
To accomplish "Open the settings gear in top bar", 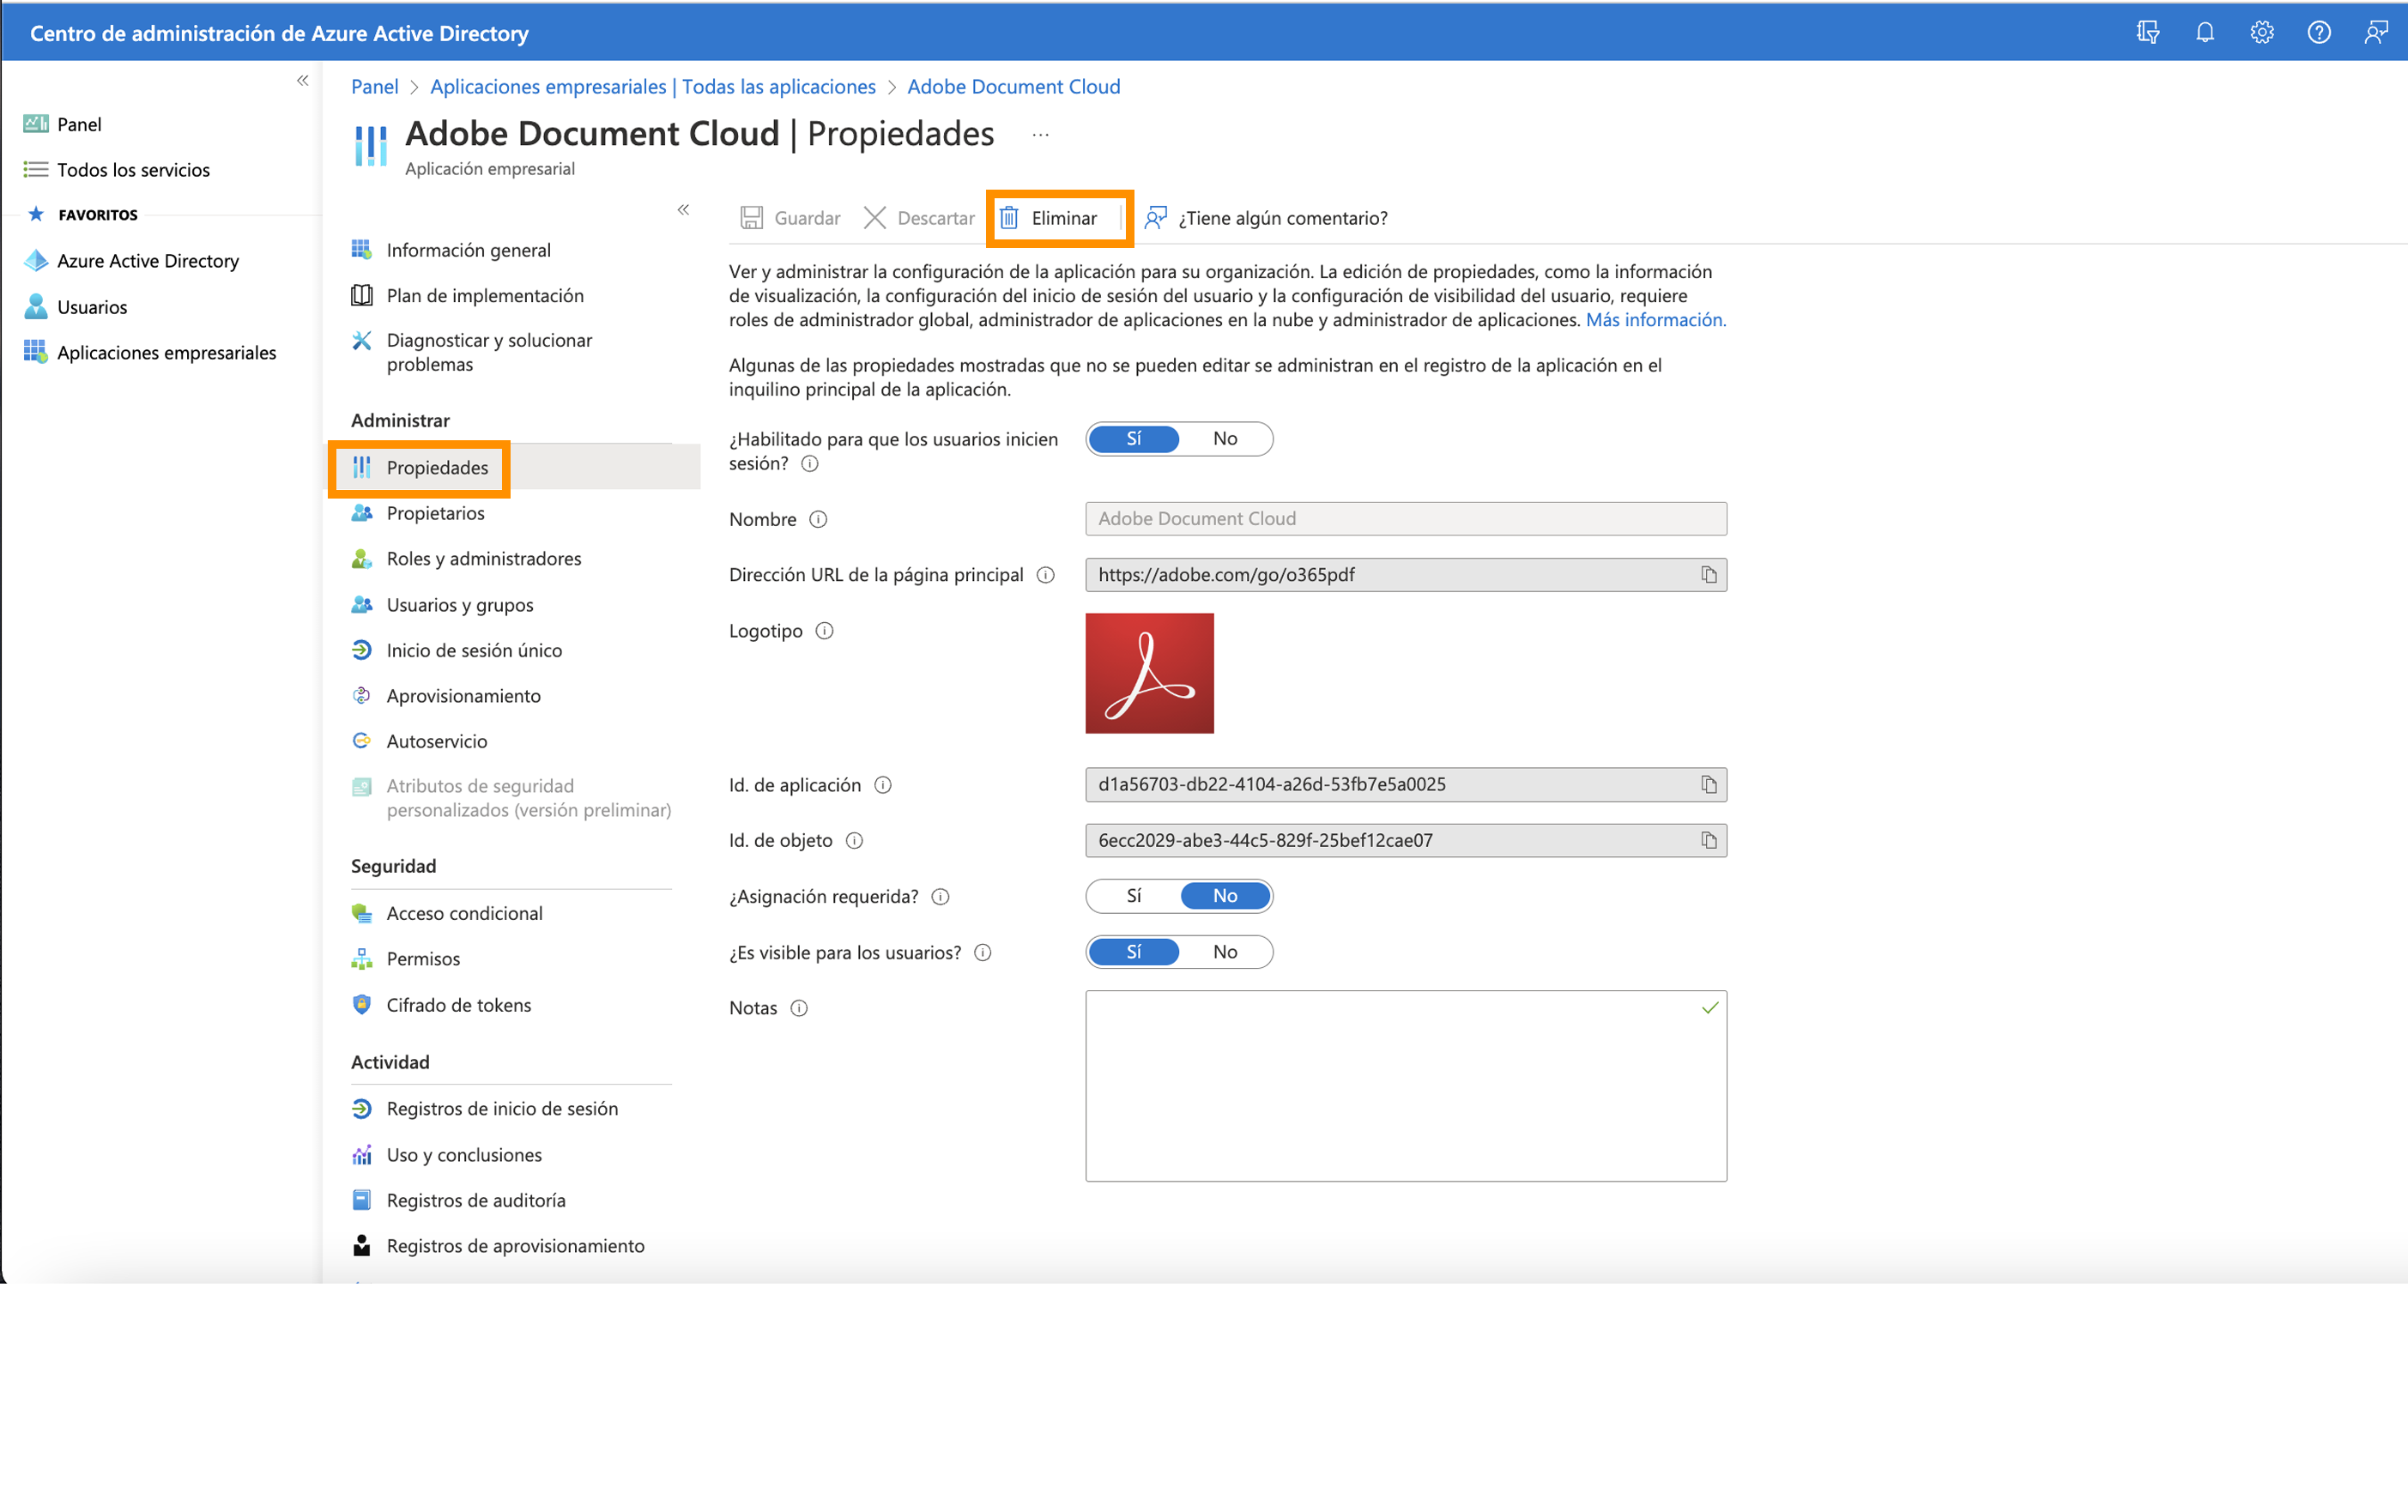I will tap(2262, 31).
